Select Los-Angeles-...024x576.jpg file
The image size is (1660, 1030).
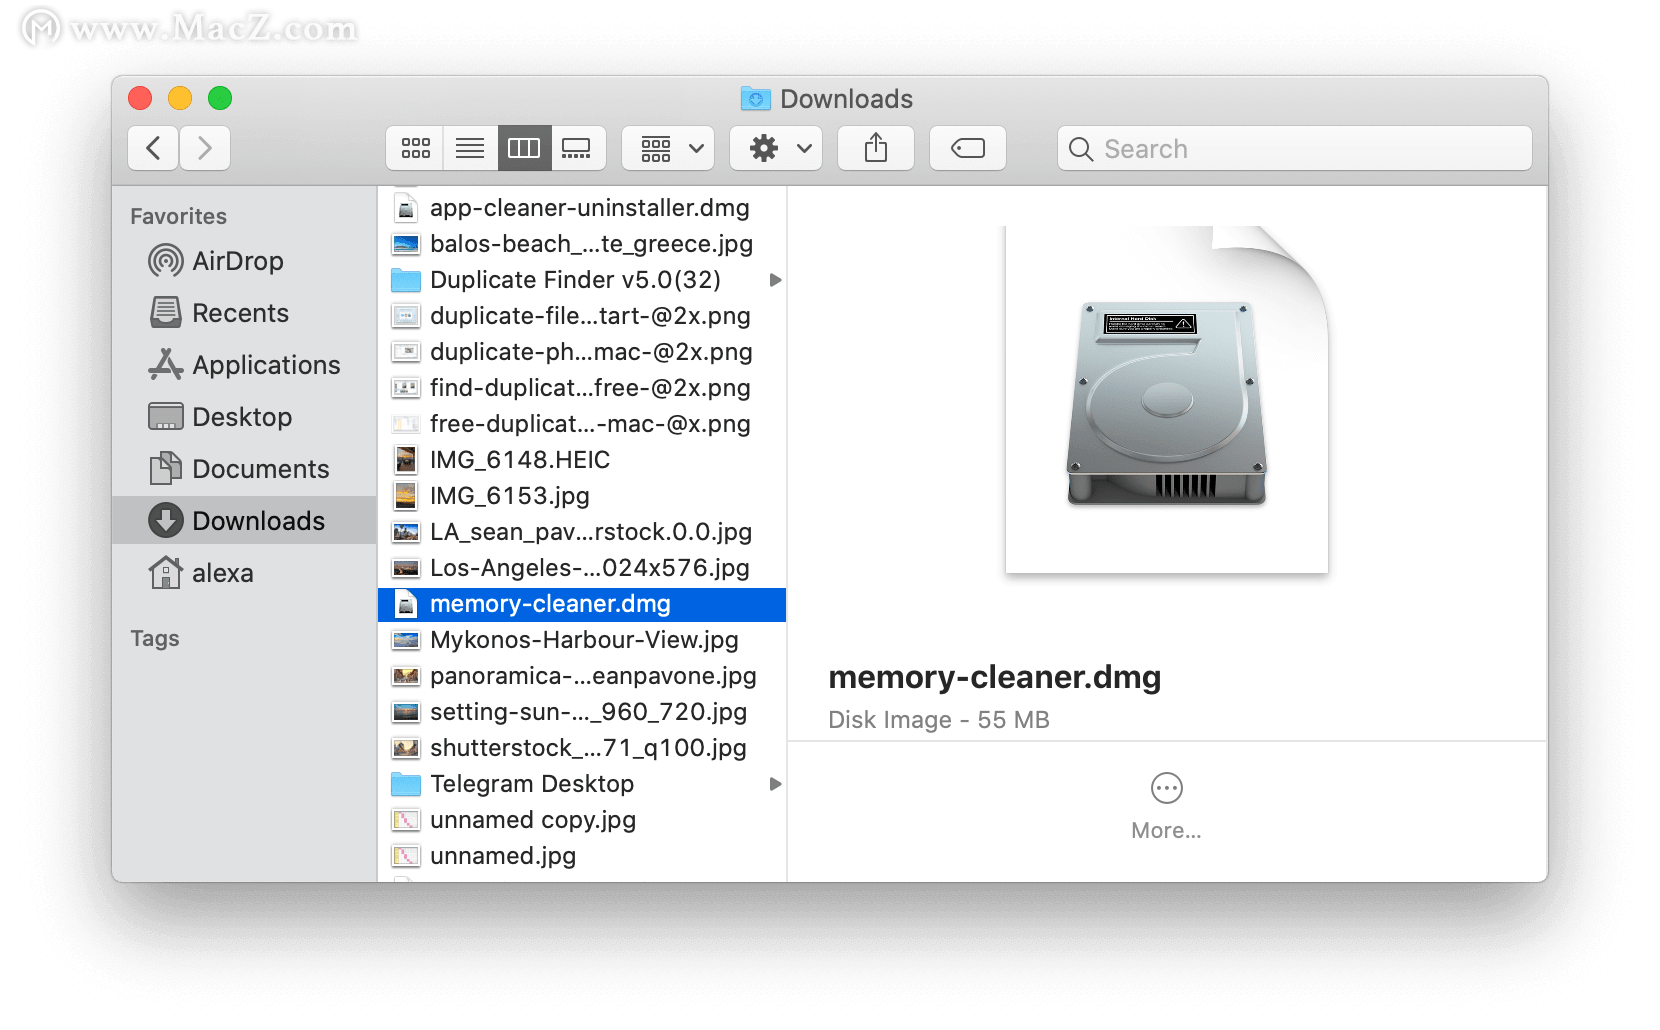[x=582, y=568]
